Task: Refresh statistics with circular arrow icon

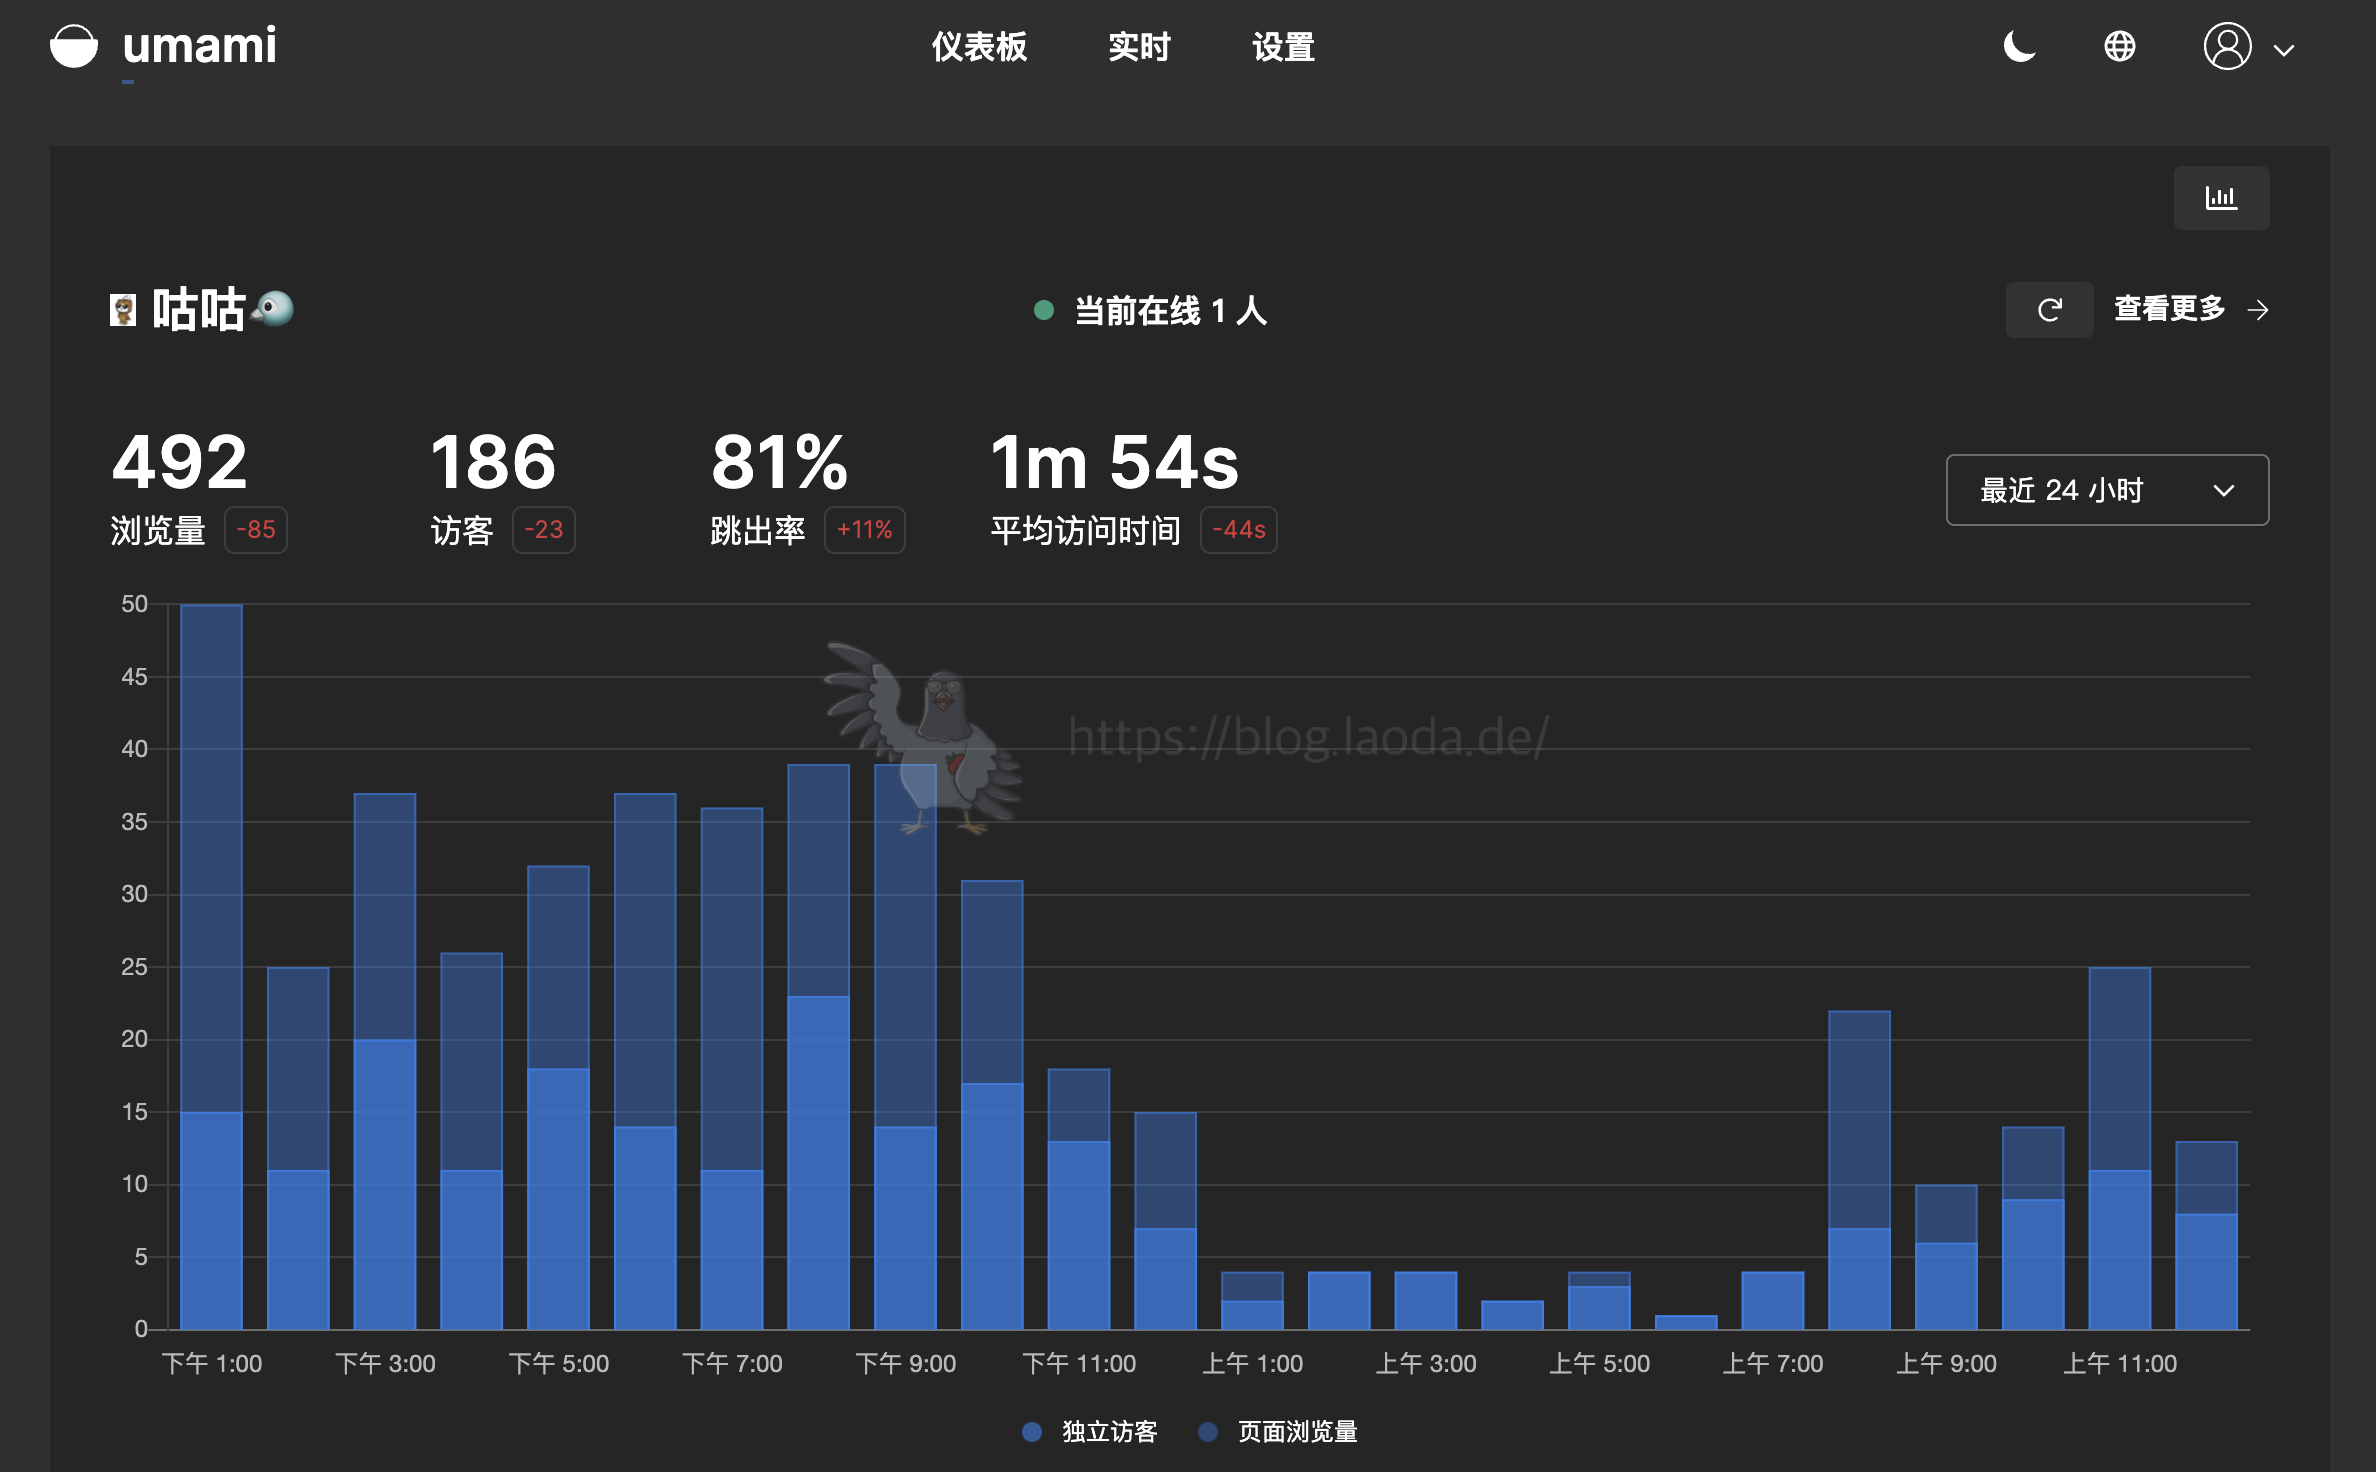Action: [2049, 310]
